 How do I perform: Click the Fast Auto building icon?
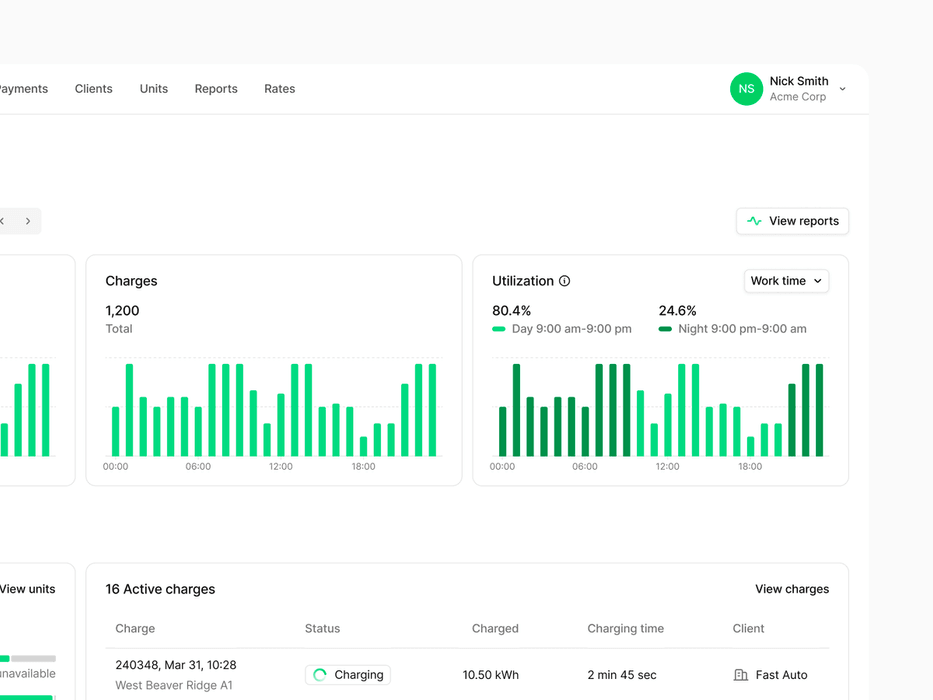741,675
